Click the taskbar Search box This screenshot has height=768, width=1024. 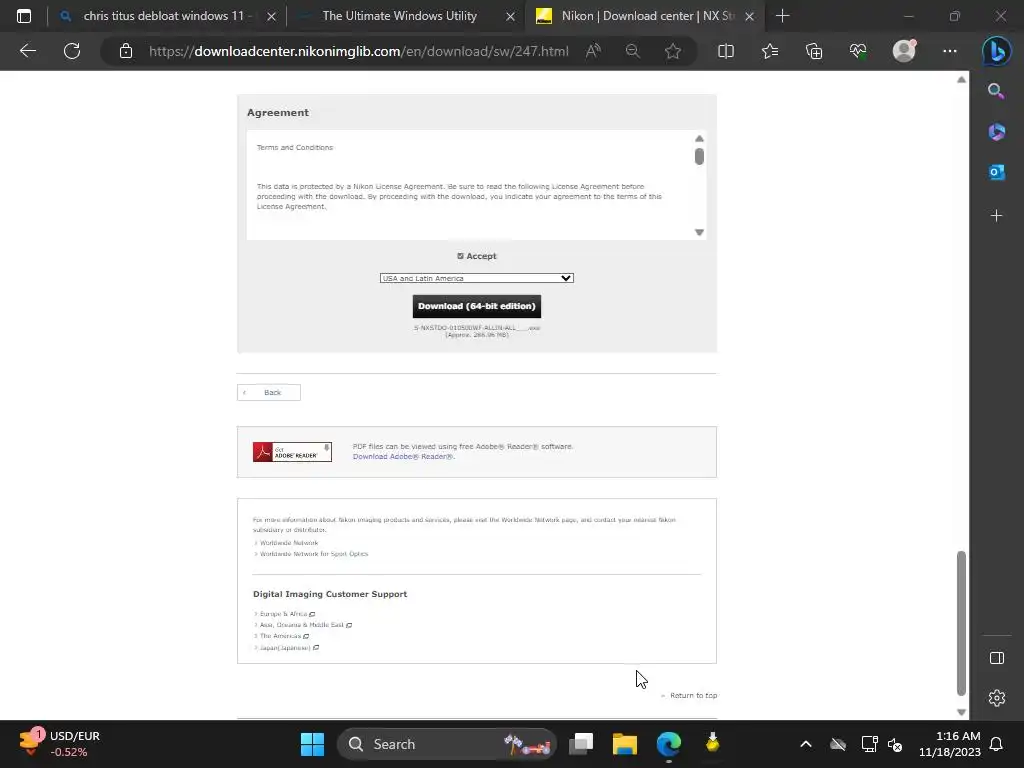tap(447, 744)
